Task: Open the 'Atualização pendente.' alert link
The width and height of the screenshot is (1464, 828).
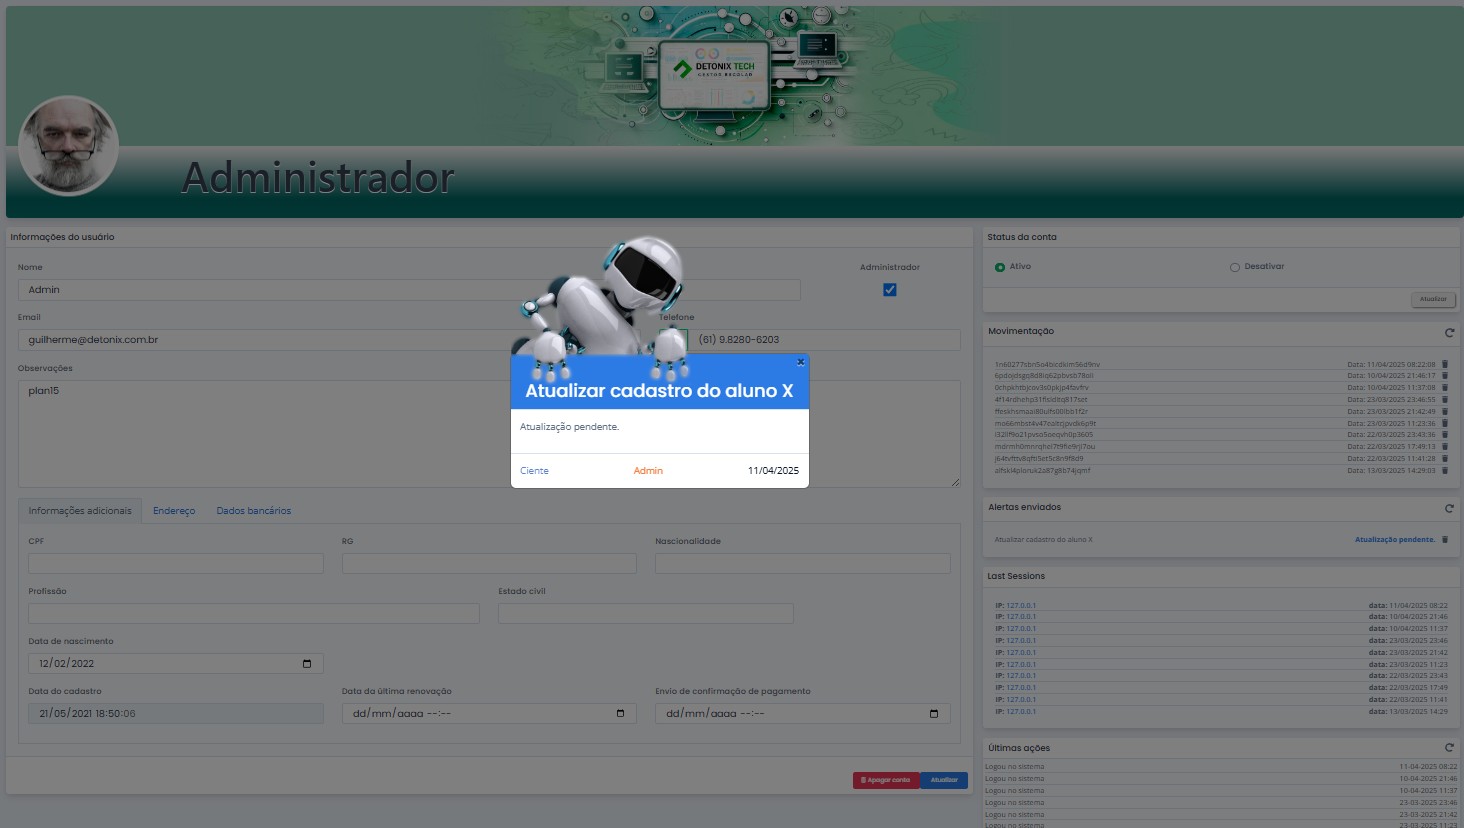Action: click(1395, 540)
